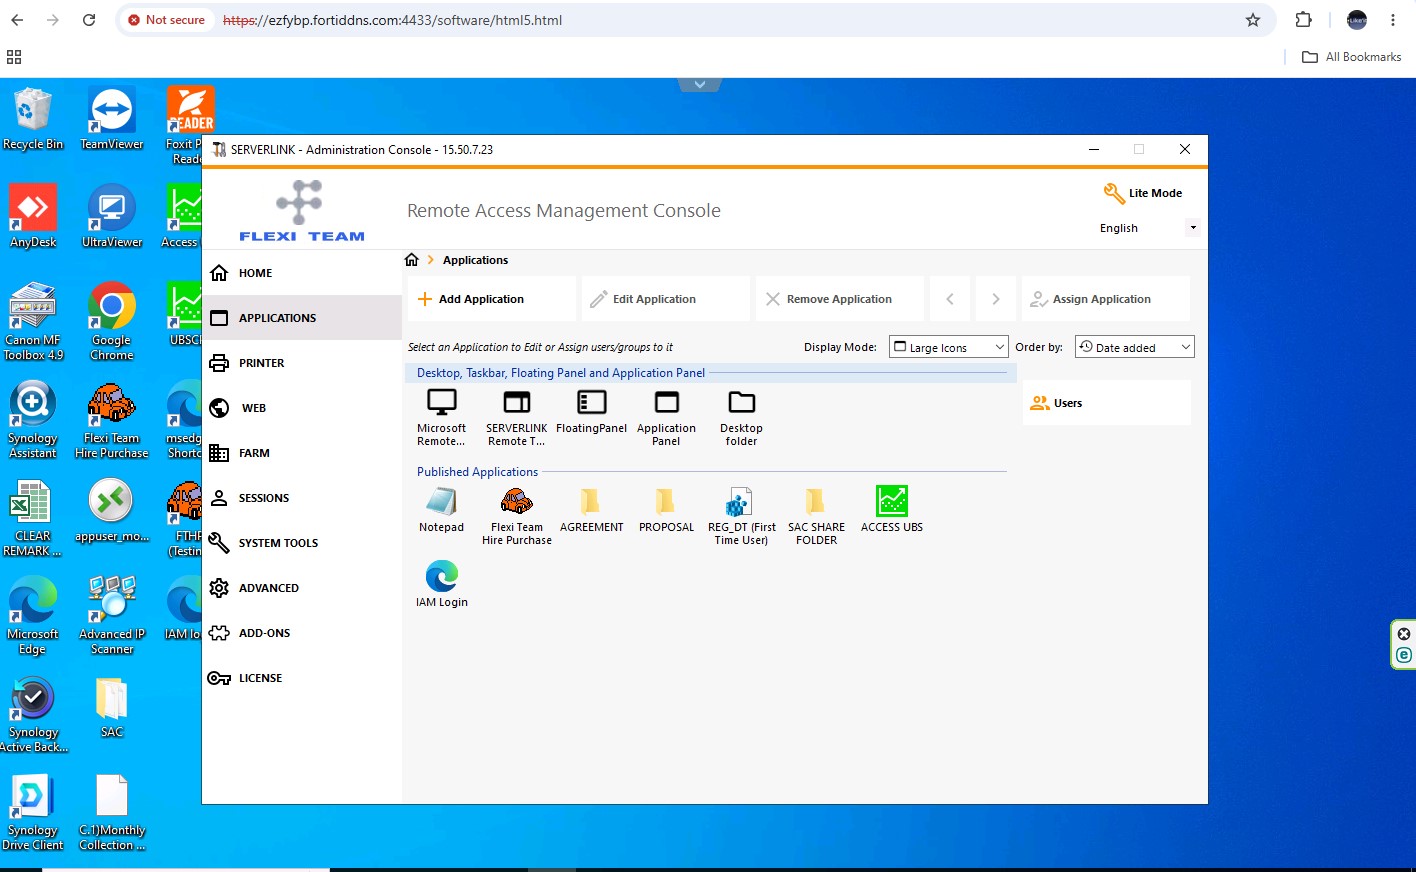Open the SYSTEM TOOLS section
The height and width of the screenshot is (872, 1416).
pyautogui.click(x=302, y=543)
